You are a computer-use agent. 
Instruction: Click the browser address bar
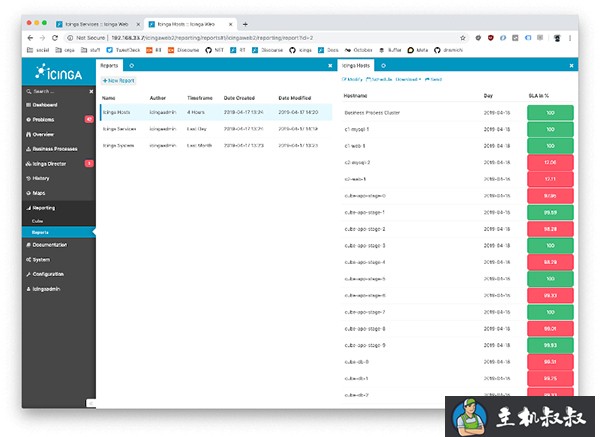[x=264, y=38]
